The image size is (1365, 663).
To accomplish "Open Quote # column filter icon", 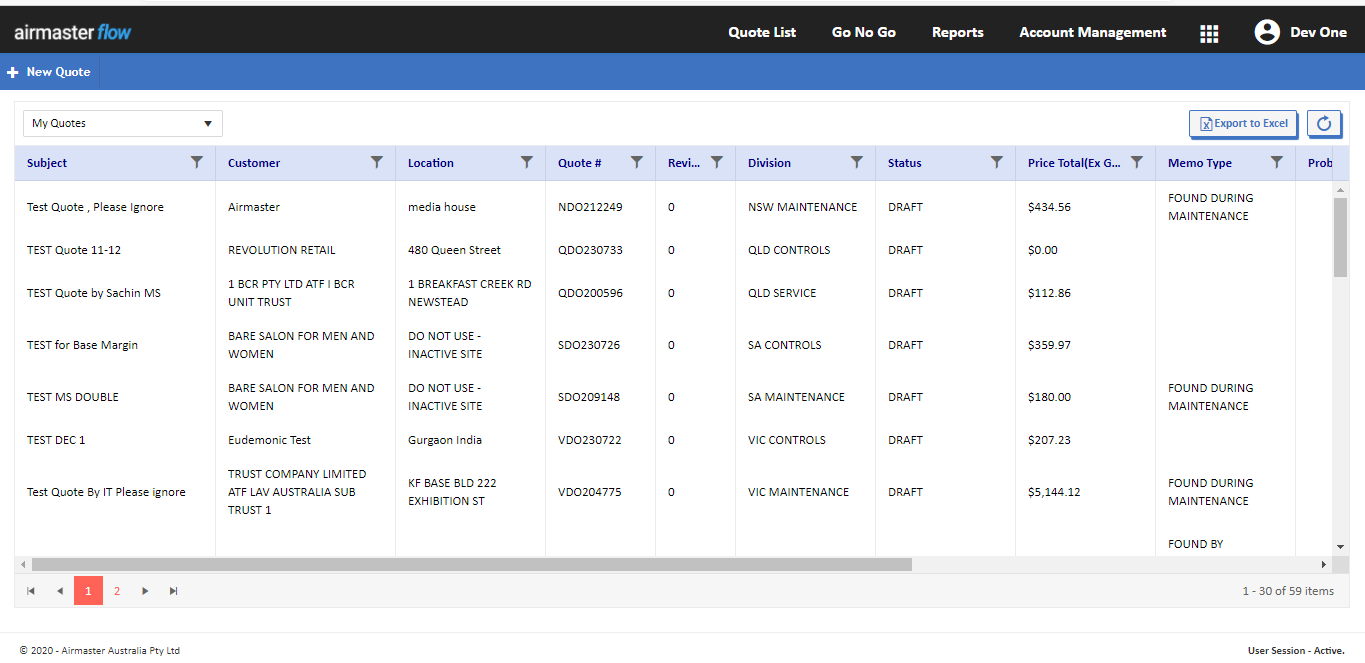I will pyautogui.click(x=637, y=162).
